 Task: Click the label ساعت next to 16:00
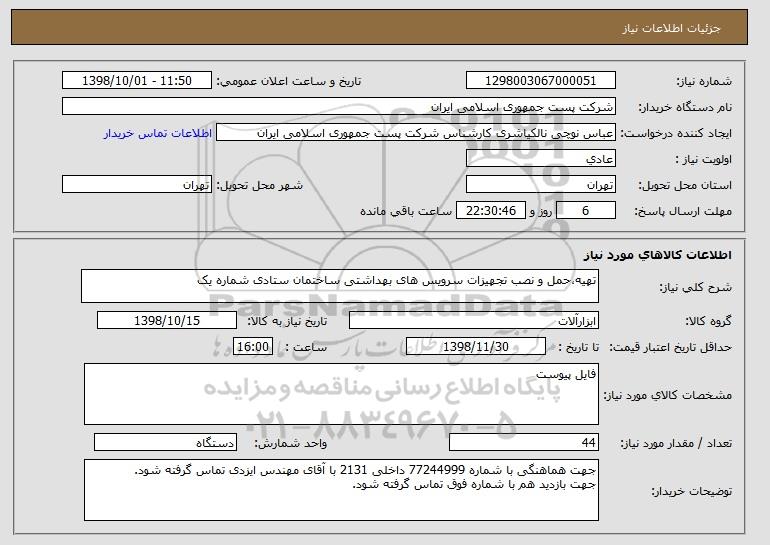(x=306, y=347)
